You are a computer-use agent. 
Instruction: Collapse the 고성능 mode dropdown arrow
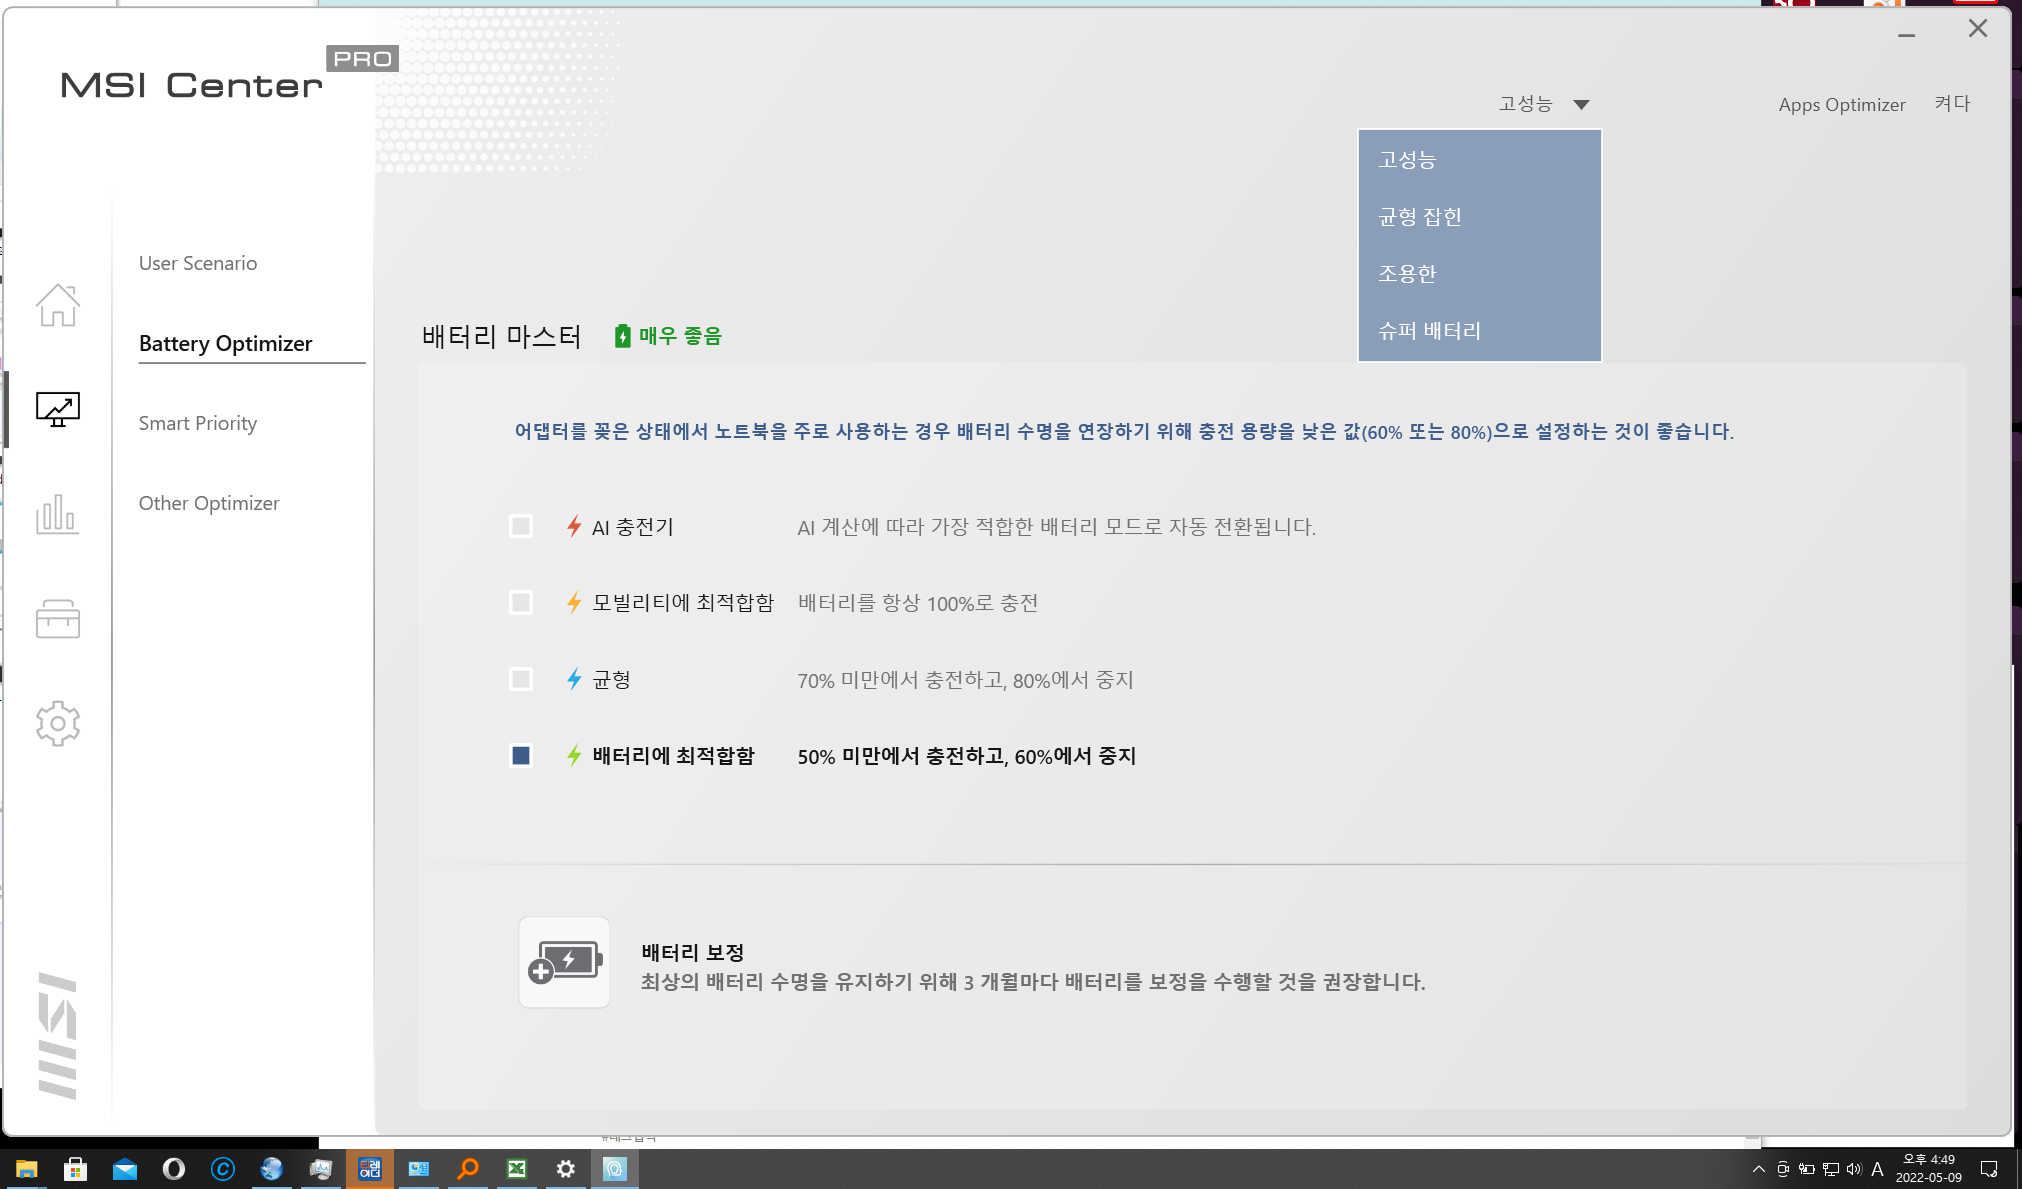point(1581,104)
